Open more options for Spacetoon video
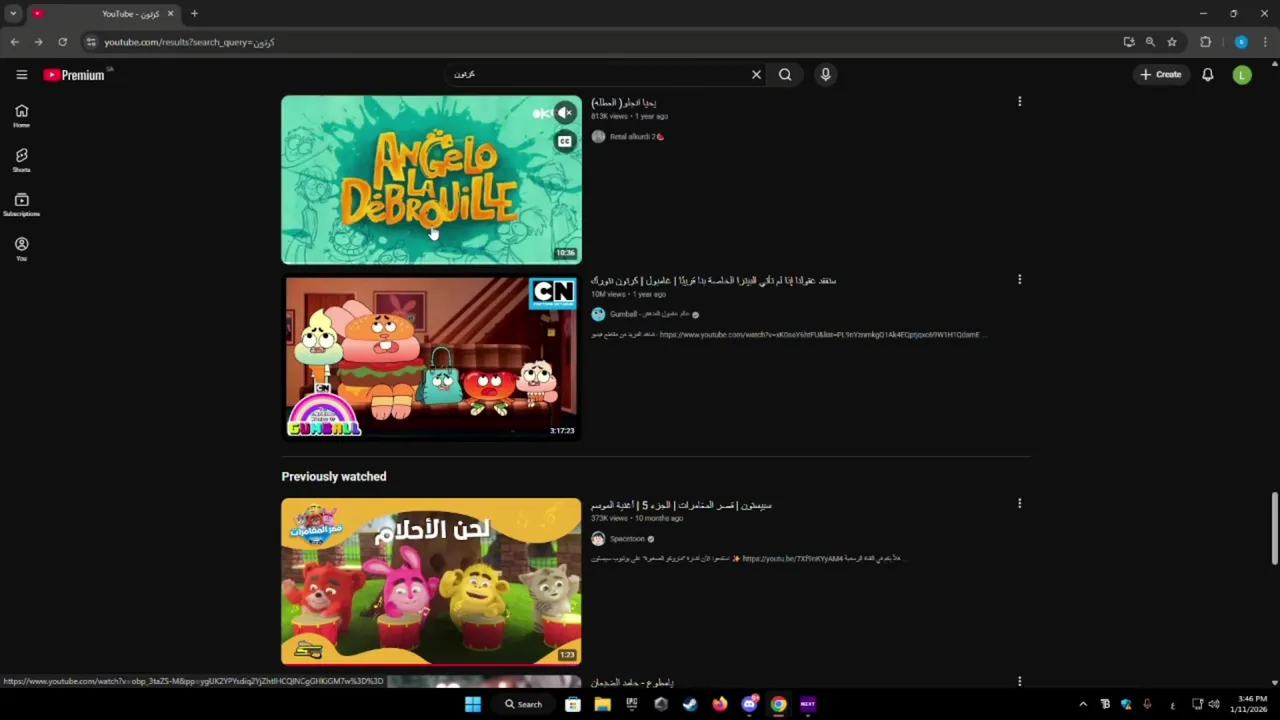 pos(1019,504)
